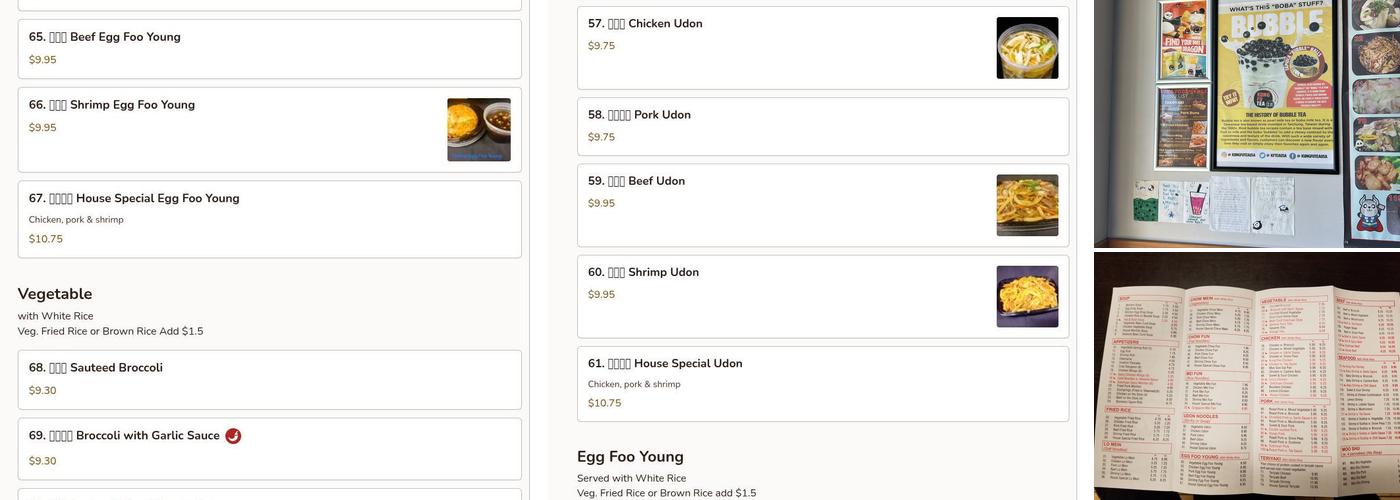View the Shrimp Udon photo thumbnail
The width and height of the screenshot is (1400, 500).
click(1027, 296)
